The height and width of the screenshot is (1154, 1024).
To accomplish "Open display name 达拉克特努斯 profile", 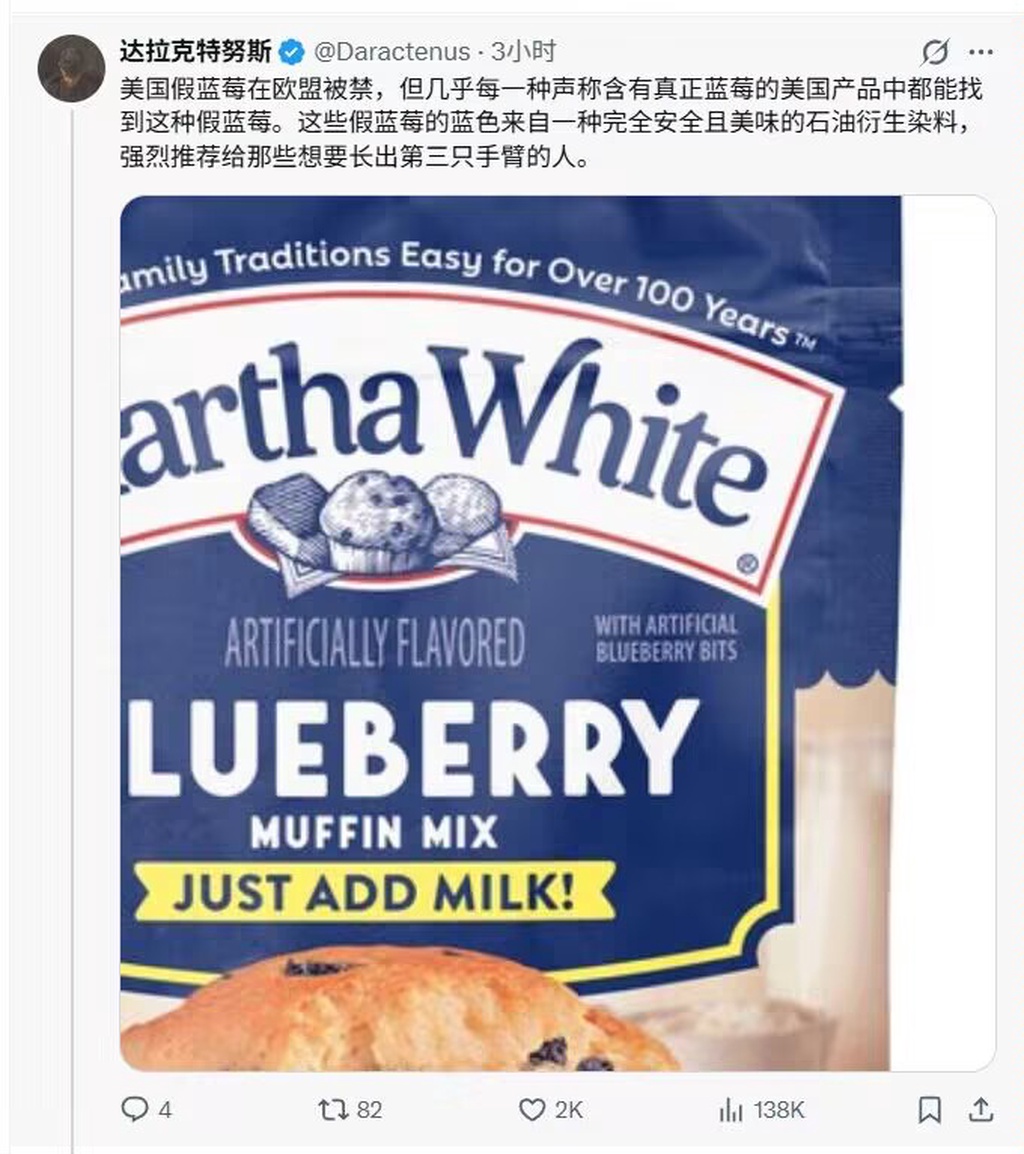I will 197,52.
